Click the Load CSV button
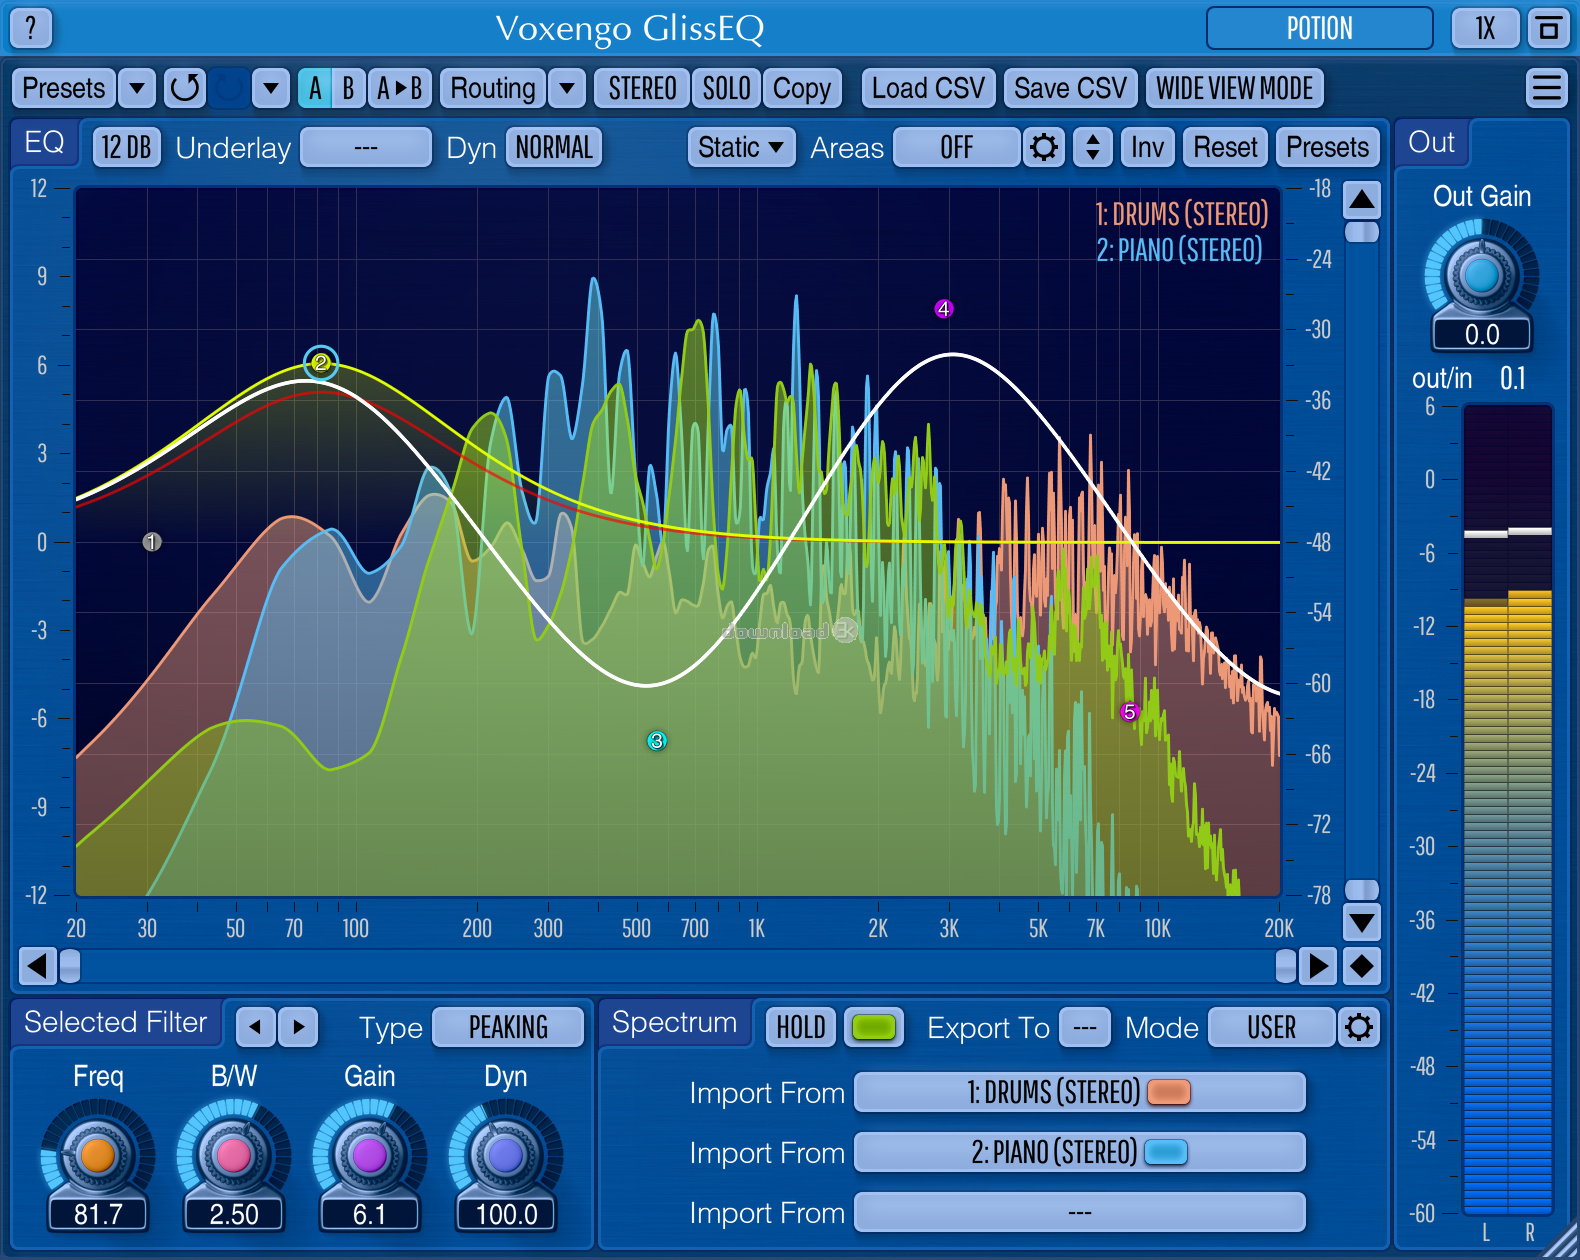This screenshot has width=1580, height=1260. click(x=928, y=88)
